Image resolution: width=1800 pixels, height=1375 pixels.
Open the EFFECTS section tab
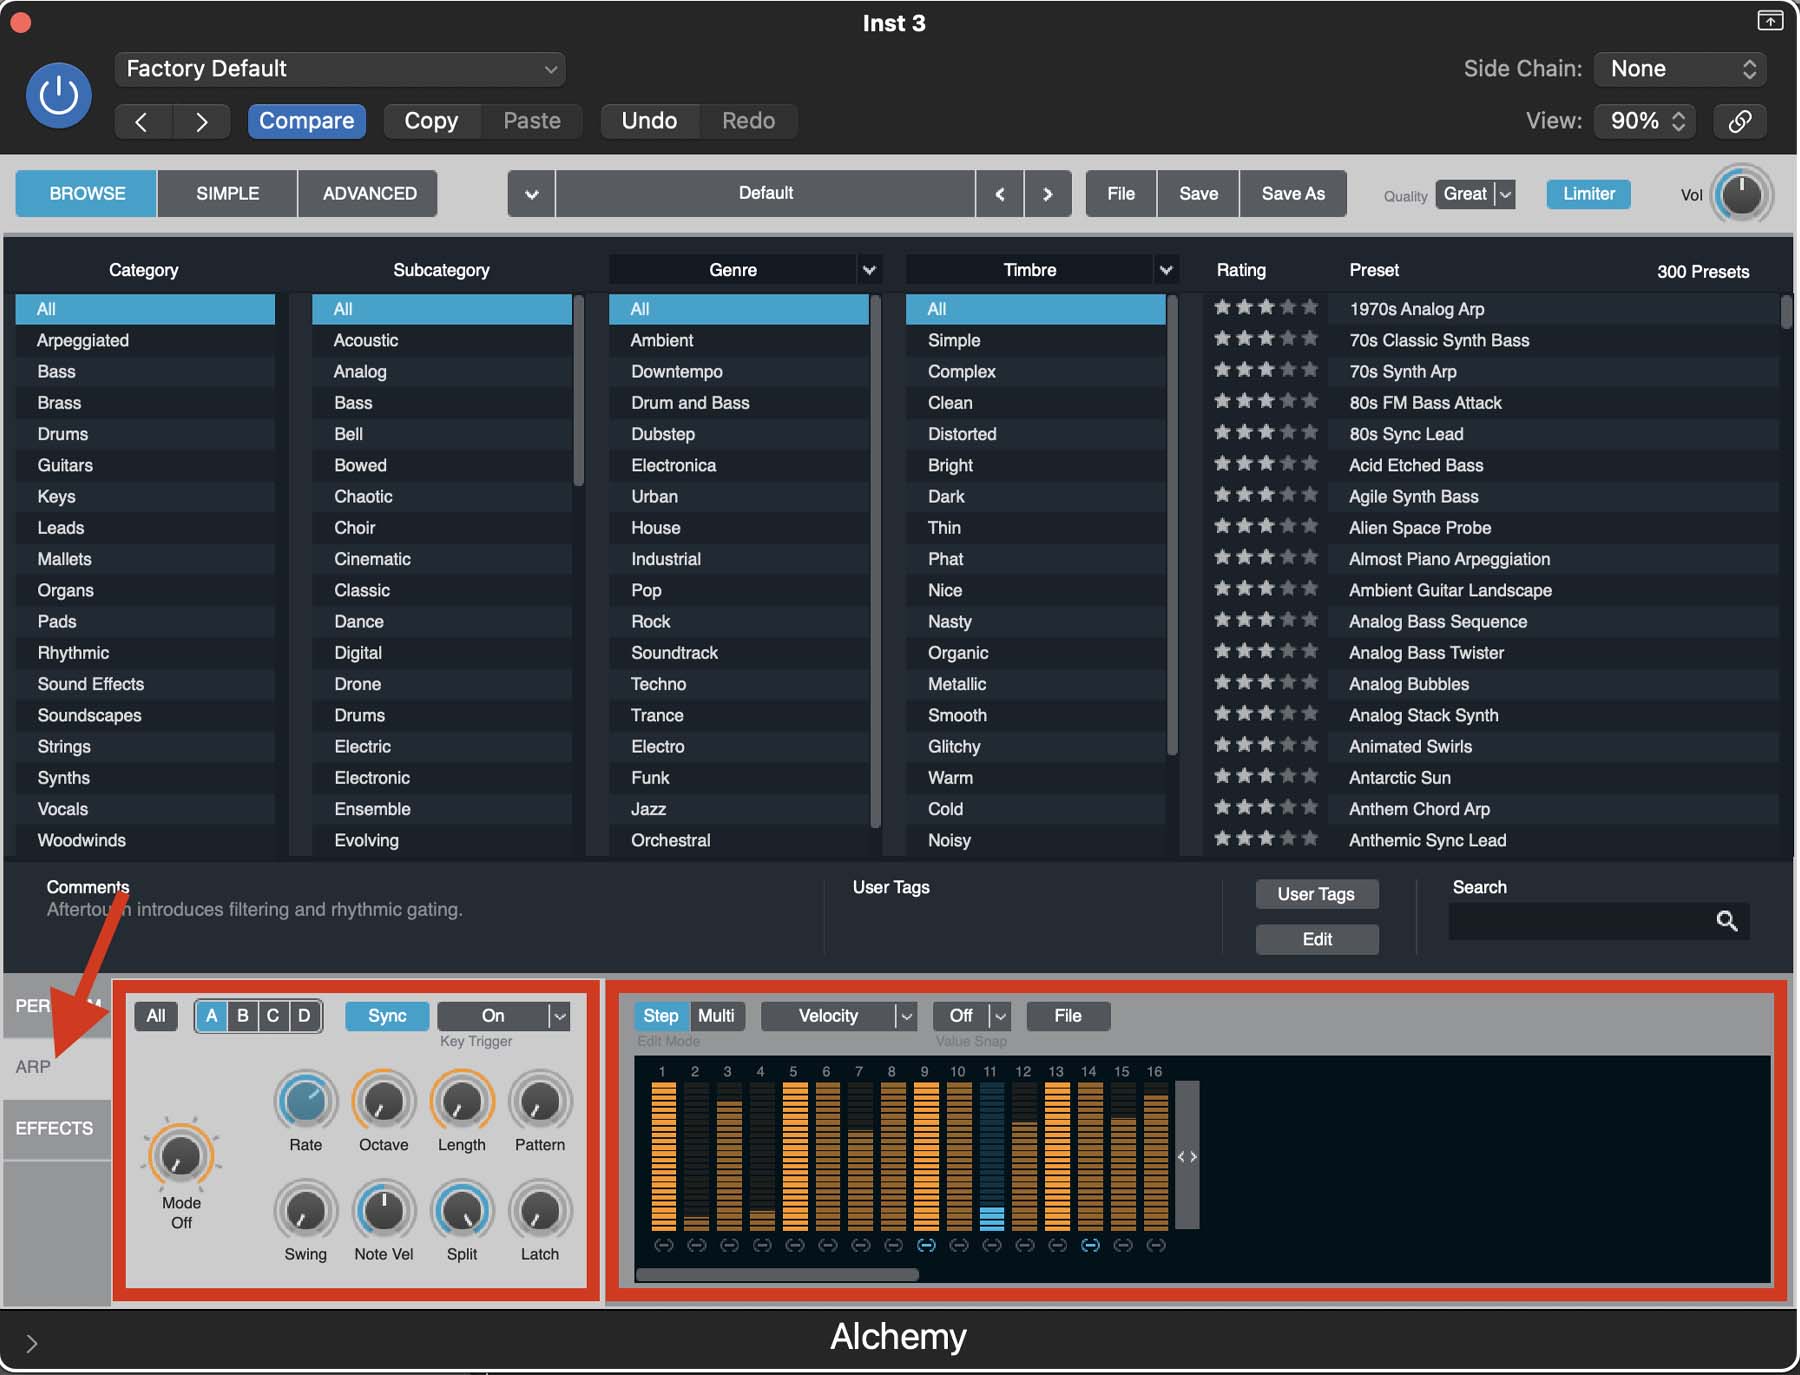pos(55,1128)
